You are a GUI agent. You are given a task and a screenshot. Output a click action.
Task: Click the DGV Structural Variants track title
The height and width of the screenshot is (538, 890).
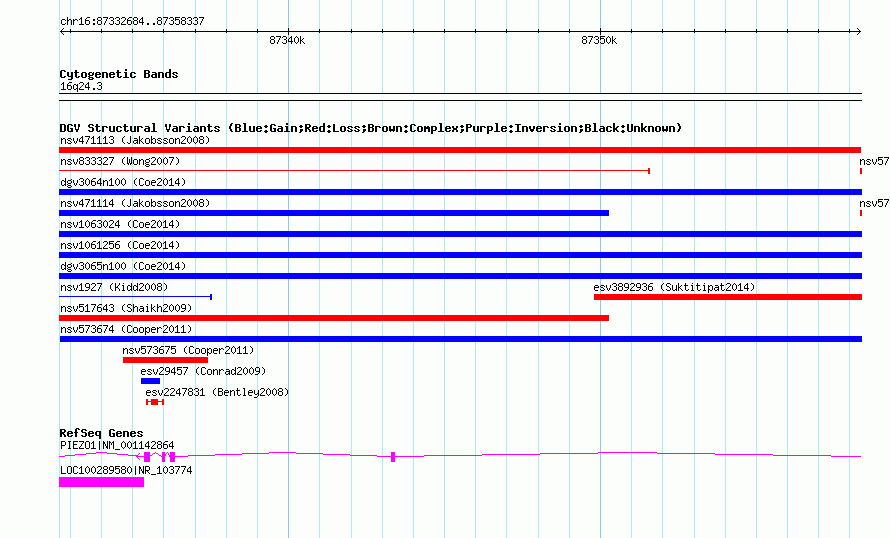[371, 128]
